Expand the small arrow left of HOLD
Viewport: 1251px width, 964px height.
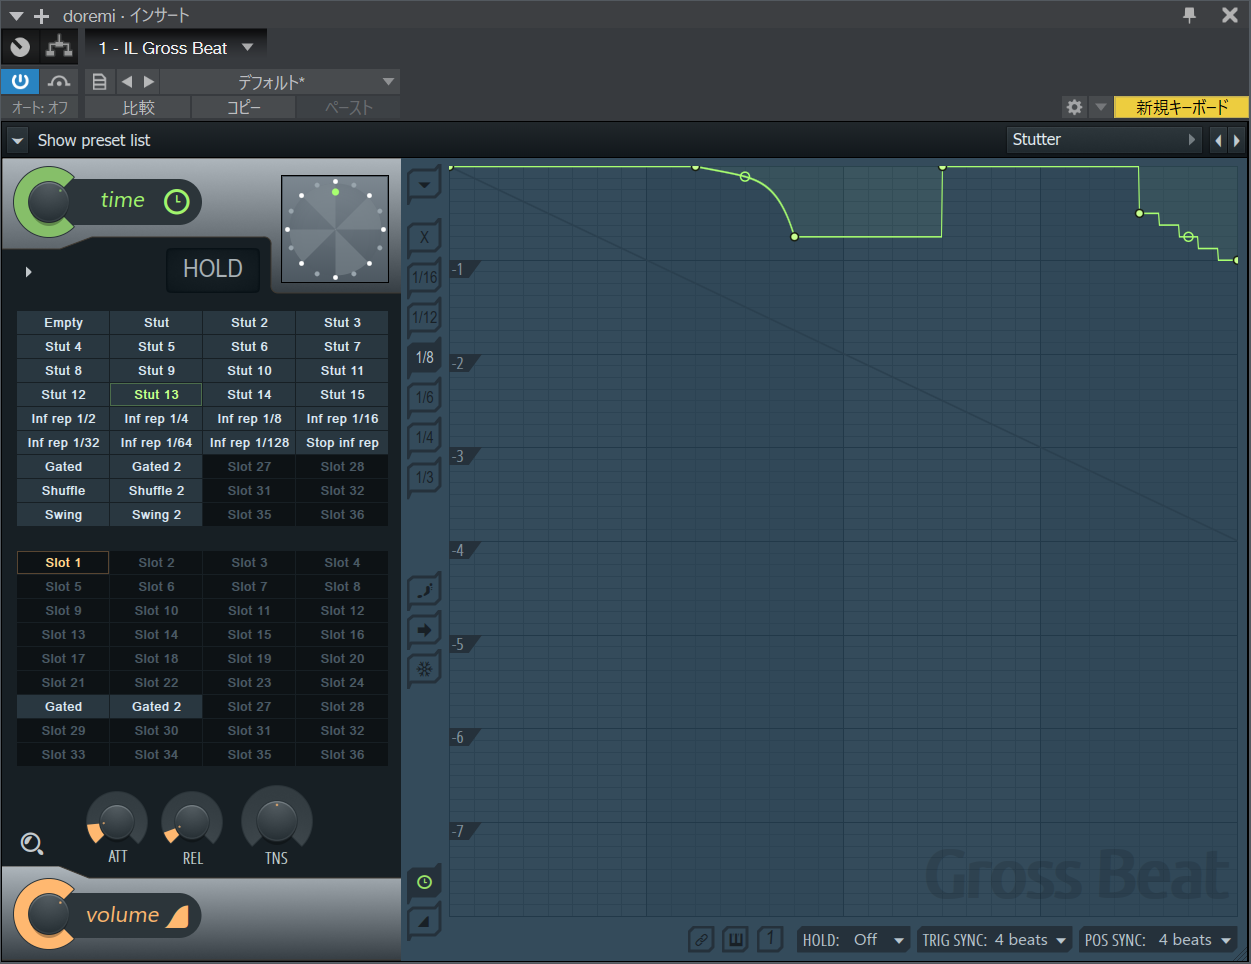28,271
